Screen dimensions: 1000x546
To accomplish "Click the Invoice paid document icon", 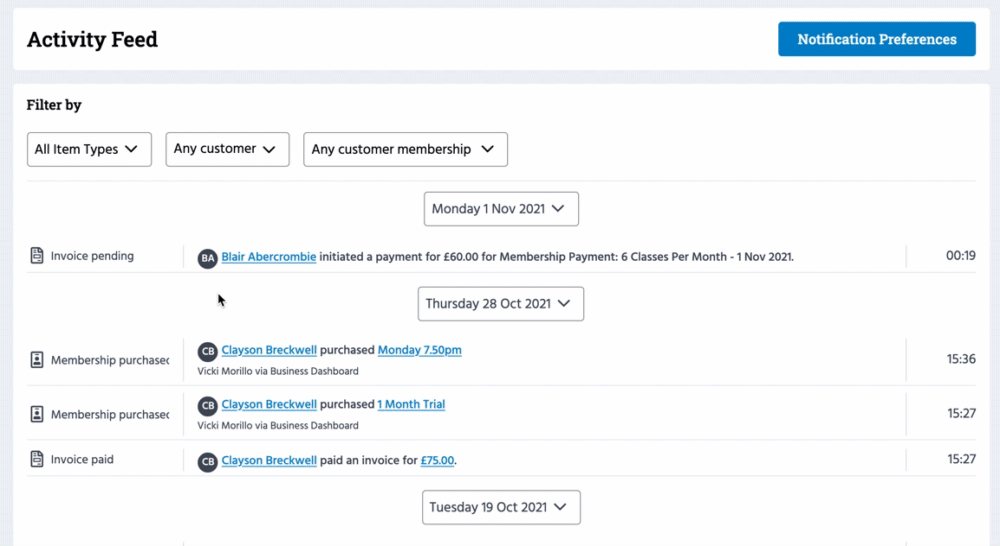I will tap(37, 460).
